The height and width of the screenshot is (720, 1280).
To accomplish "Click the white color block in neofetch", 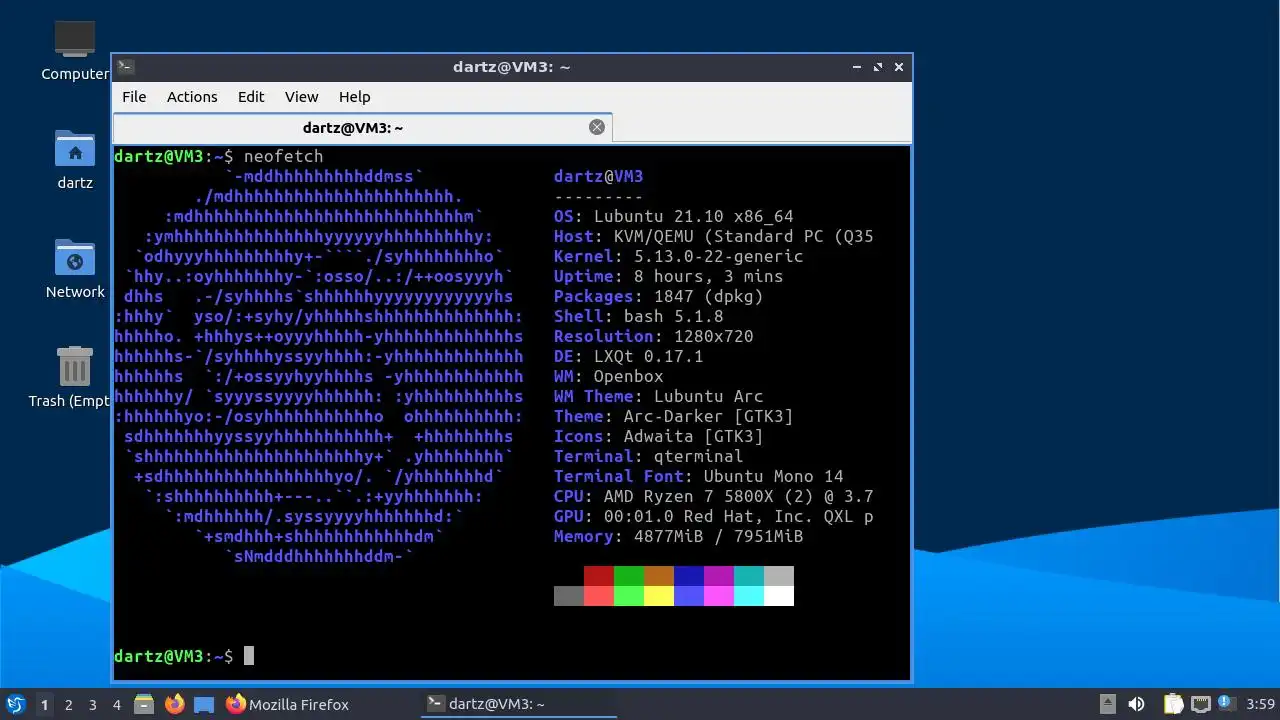I will tap(779, 596).
